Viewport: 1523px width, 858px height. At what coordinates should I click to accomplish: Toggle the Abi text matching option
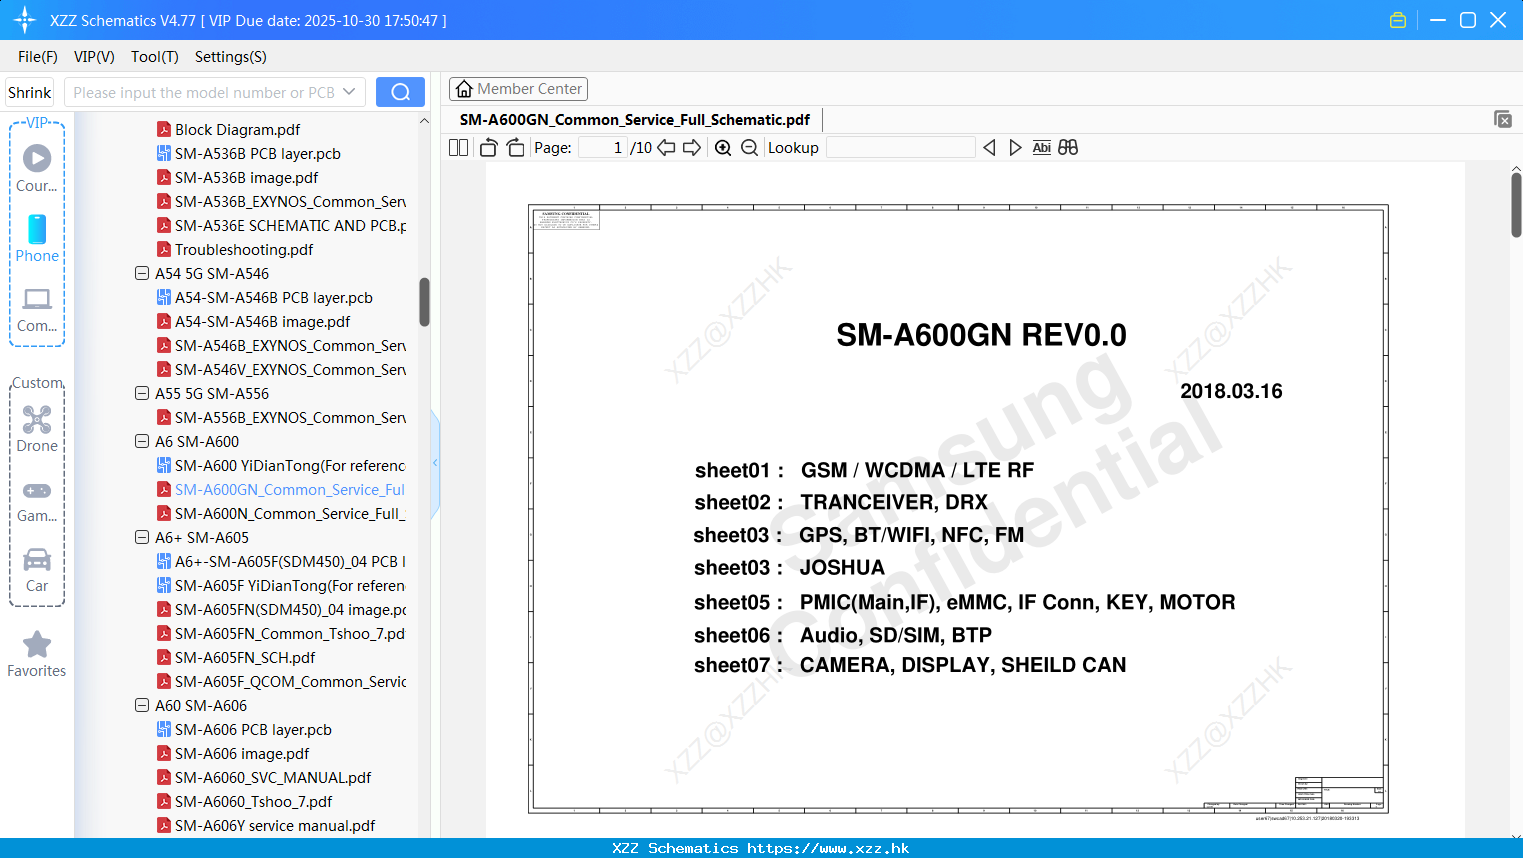1042,147
